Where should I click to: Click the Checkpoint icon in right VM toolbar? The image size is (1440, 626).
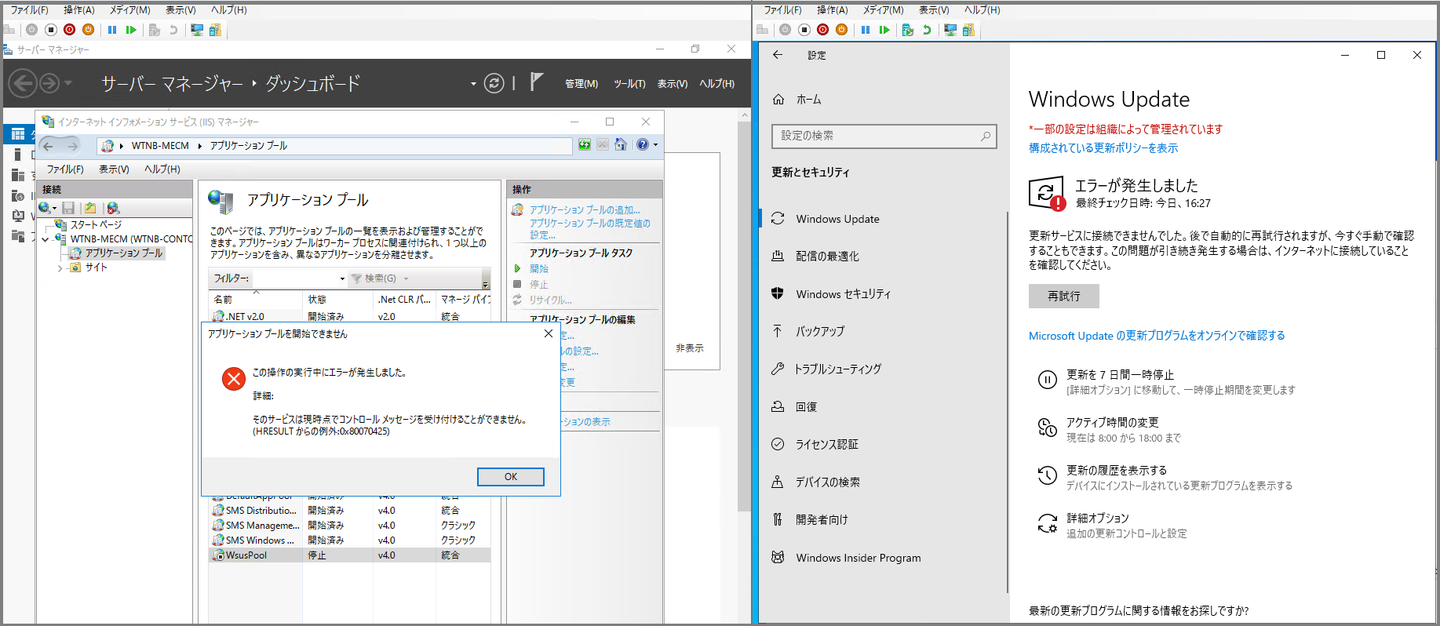pos(907,30)
